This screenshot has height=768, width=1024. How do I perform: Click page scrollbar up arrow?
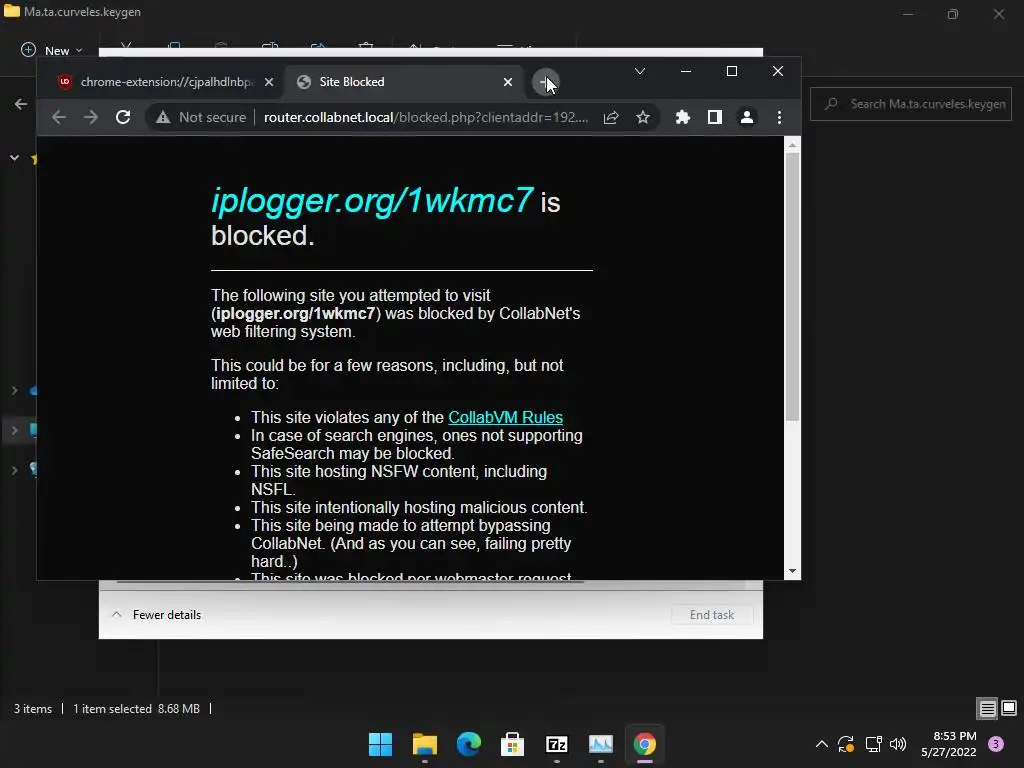pyautogui.click(x=792, y=145)
